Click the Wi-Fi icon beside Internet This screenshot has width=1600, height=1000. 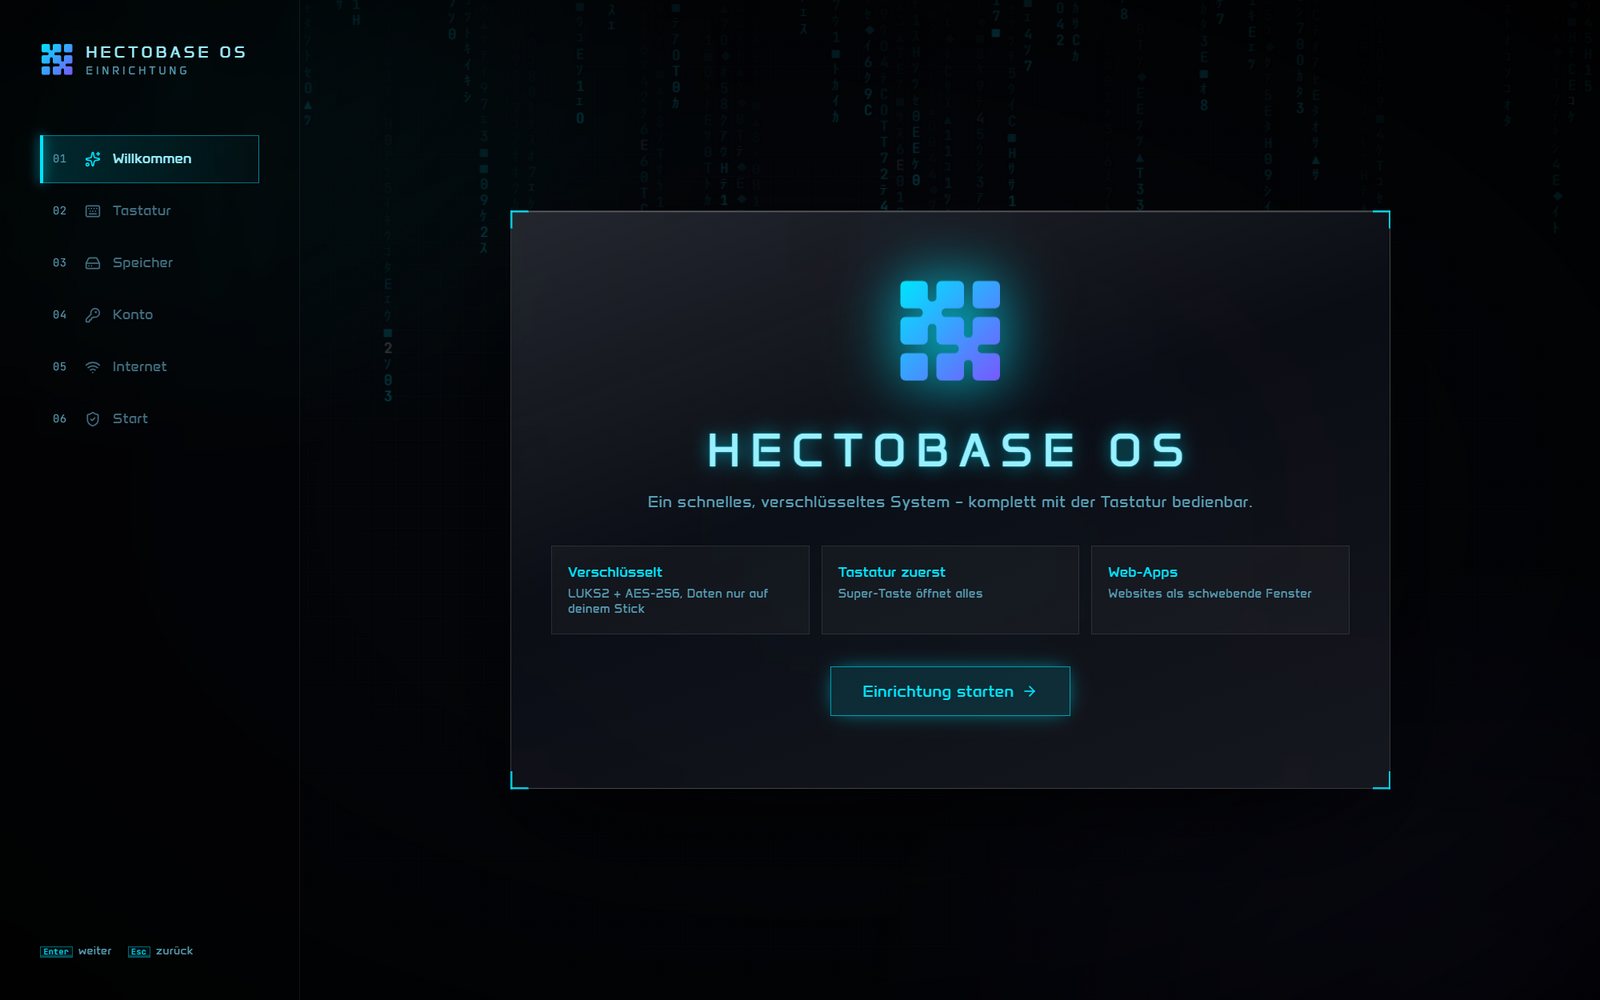pyautogui.click(x=93, y=367)
